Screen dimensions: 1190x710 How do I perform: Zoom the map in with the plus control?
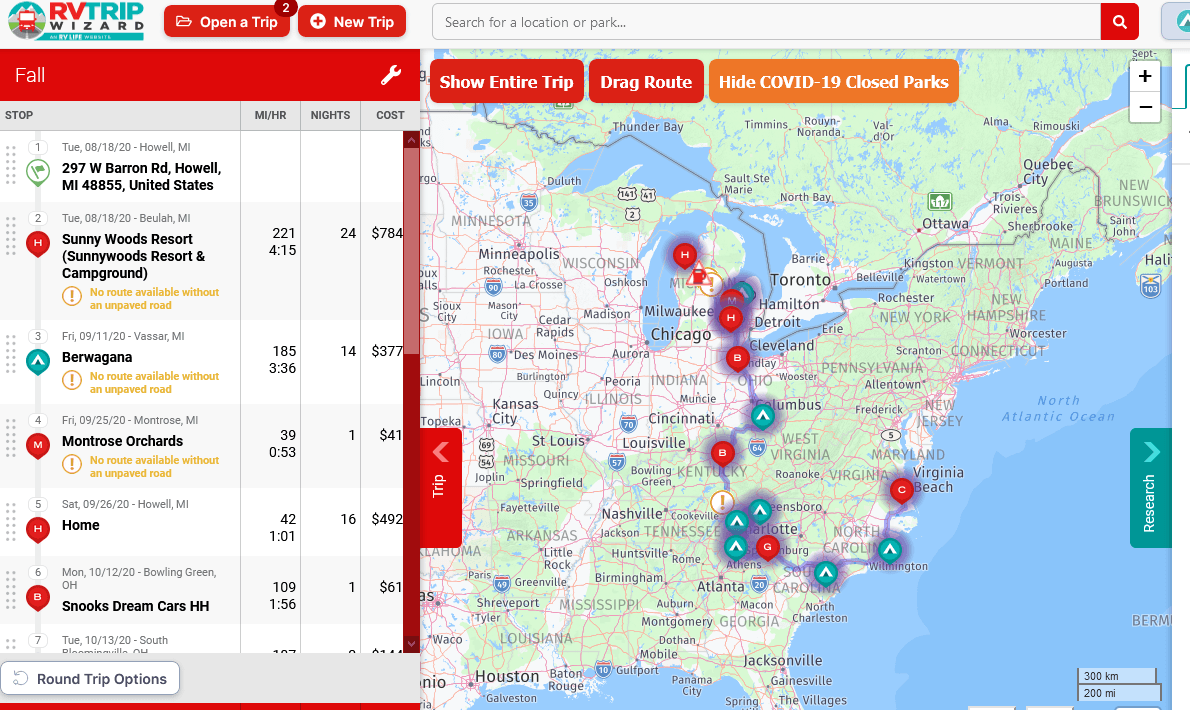pos(1144,76)
